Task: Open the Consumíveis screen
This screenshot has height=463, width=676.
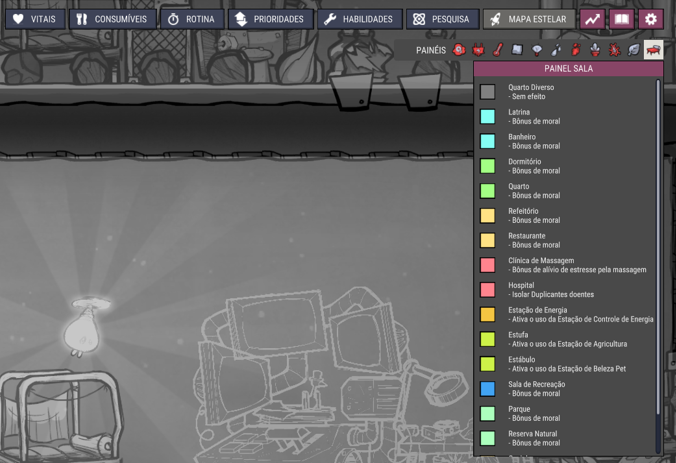Action: (x=113, y=19)
